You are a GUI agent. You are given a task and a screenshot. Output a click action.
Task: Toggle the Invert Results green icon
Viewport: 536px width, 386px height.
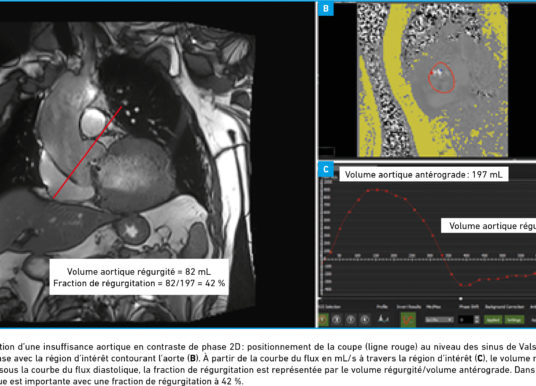(x=408, y=320)
